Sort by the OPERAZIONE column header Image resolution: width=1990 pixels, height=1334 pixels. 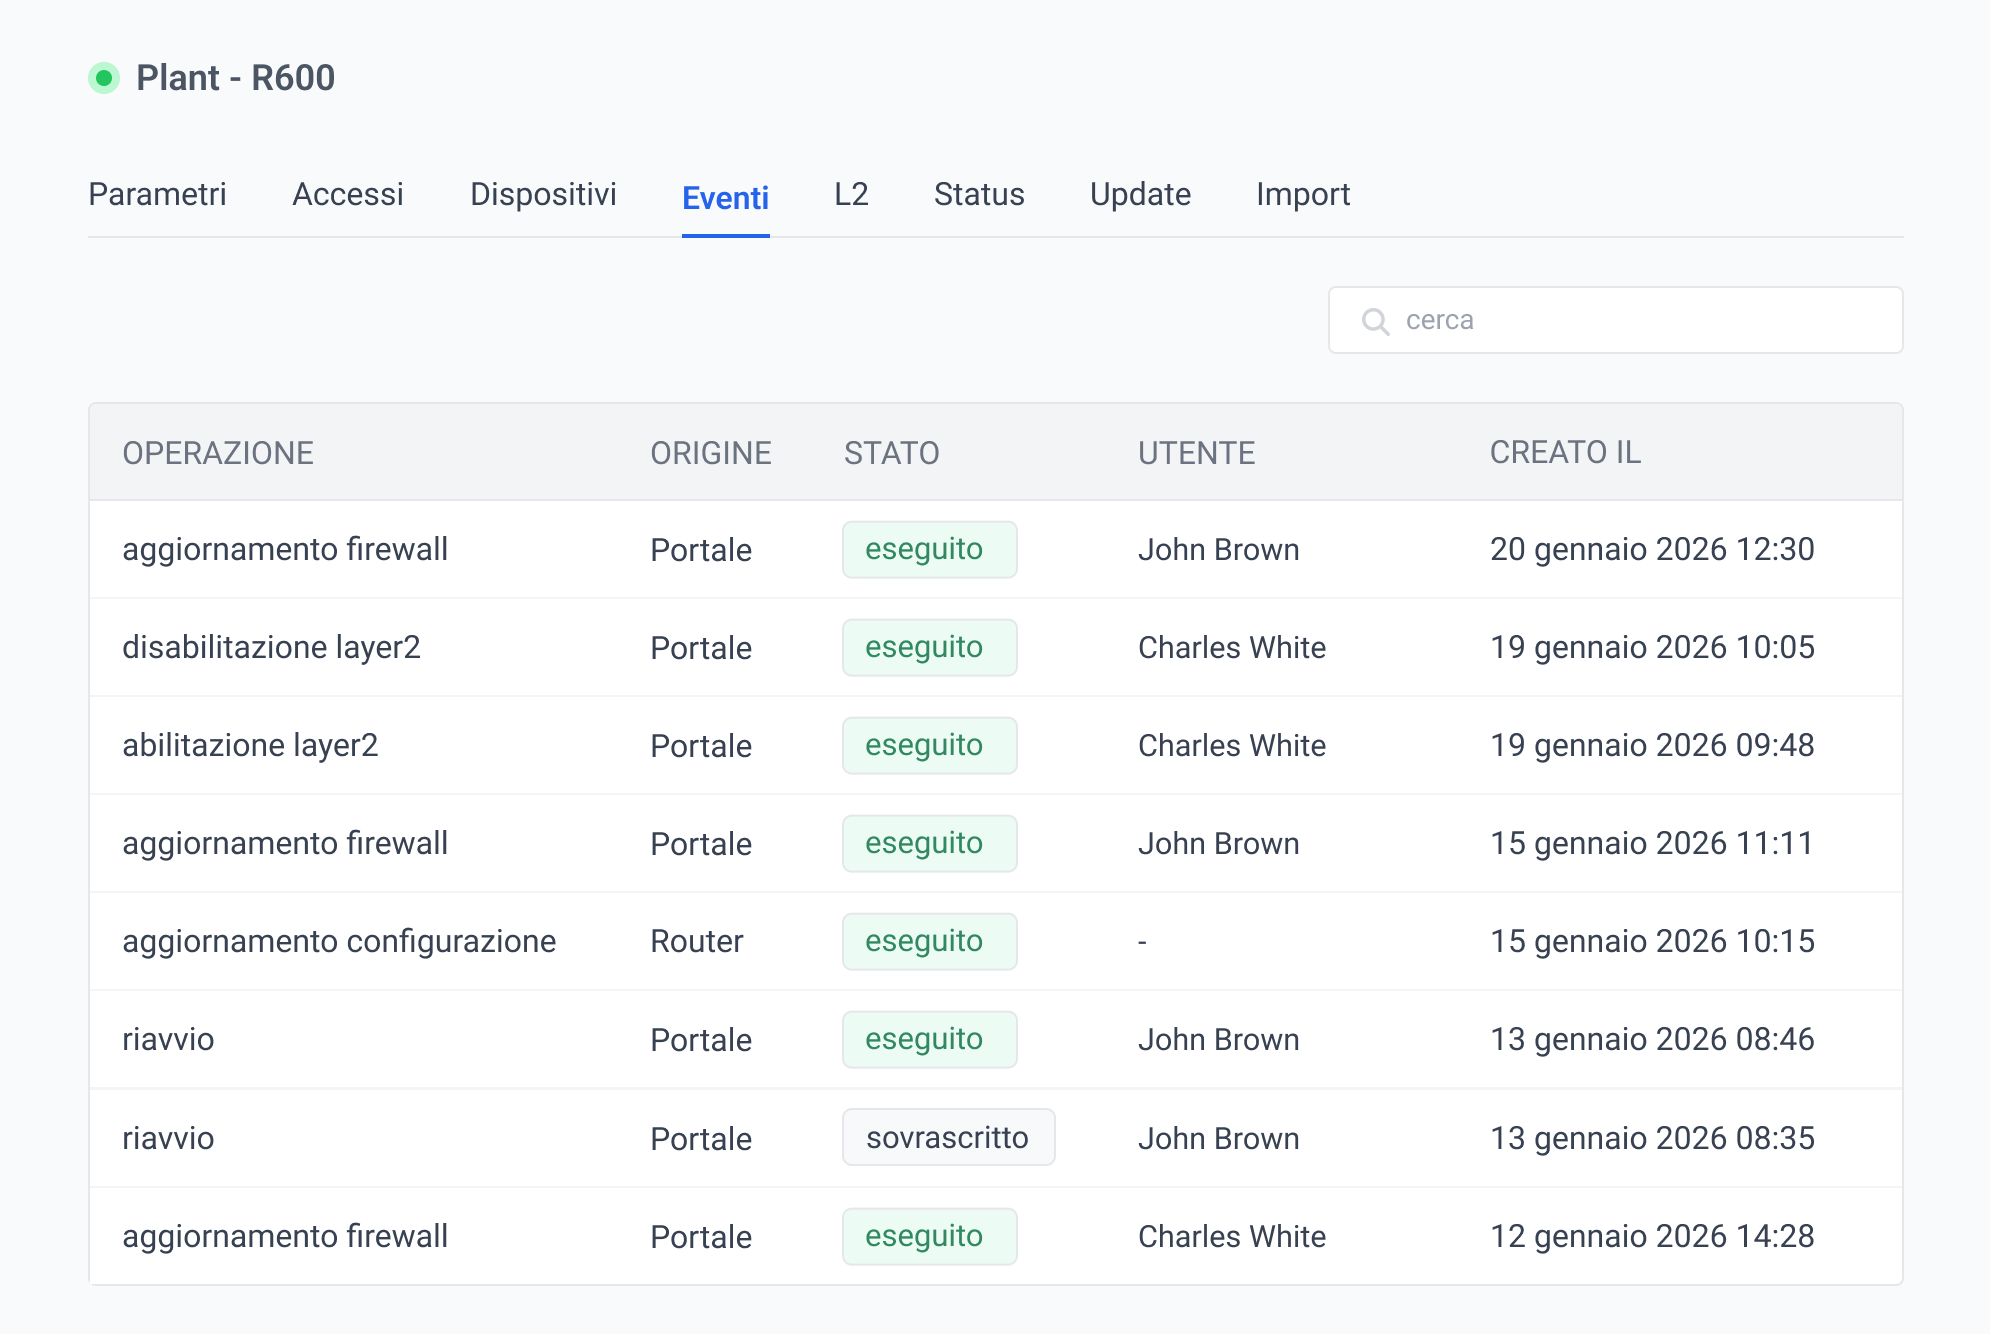point(218,453)
